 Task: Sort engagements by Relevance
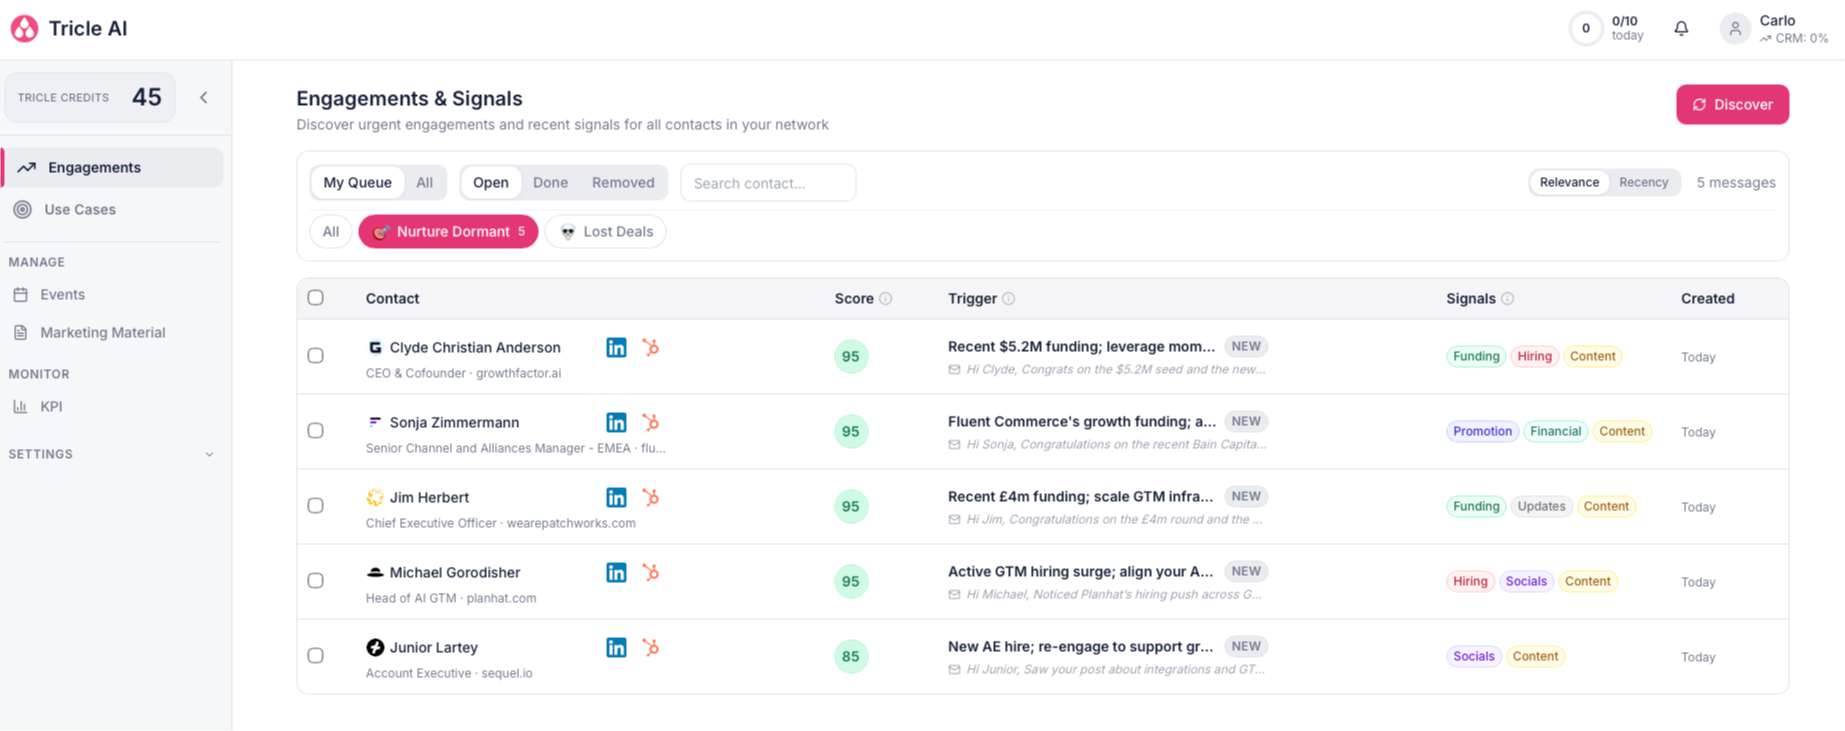tap(1569, 182)
